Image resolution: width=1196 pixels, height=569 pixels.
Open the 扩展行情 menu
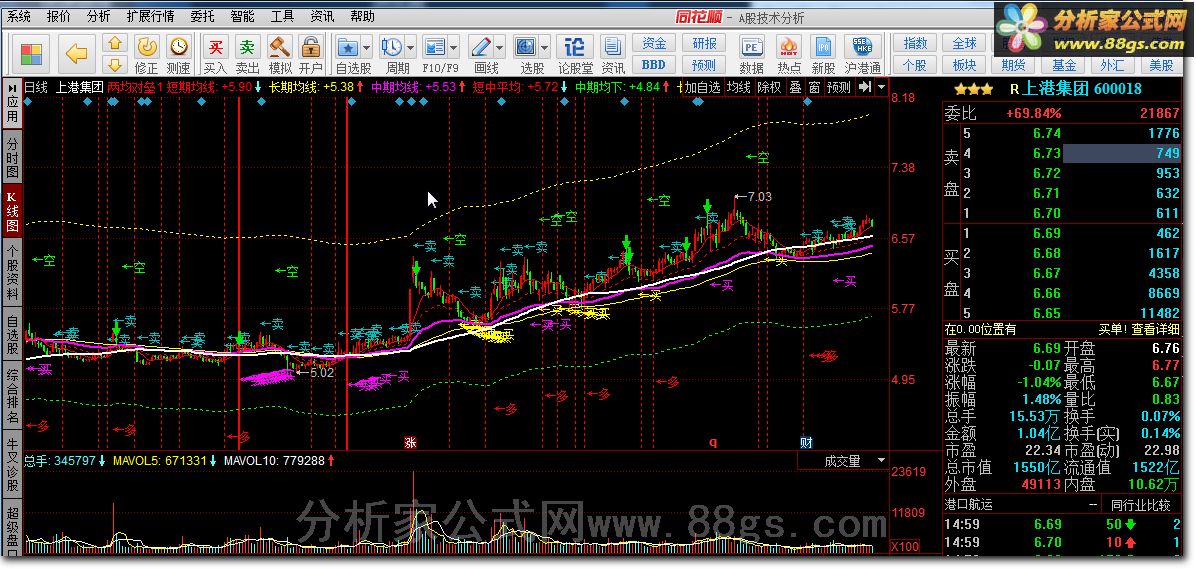(150, 17)
